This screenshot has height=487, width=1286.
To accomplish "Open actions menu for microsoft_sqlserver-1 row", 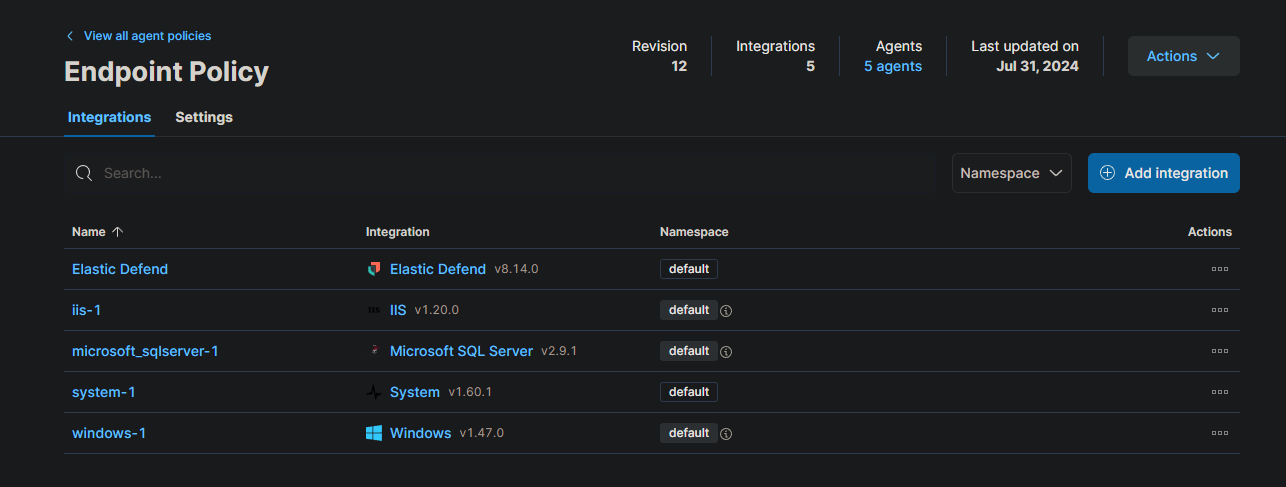I will [x=1219, y=351].
